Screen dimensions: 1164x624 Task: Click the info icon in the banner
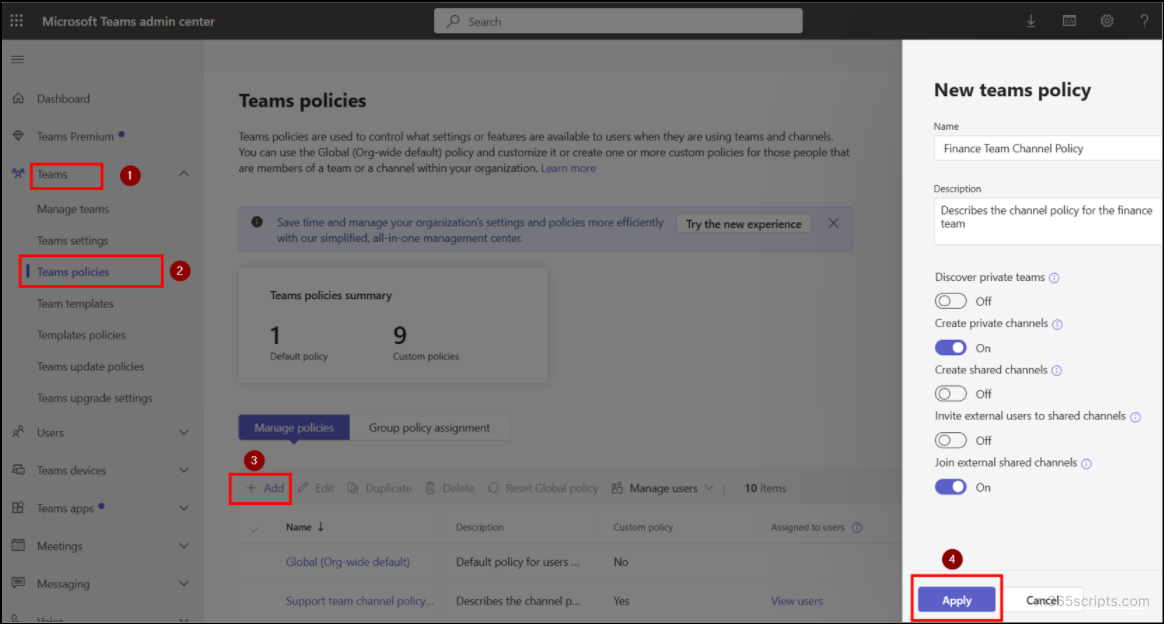click(x=257, y=222)
